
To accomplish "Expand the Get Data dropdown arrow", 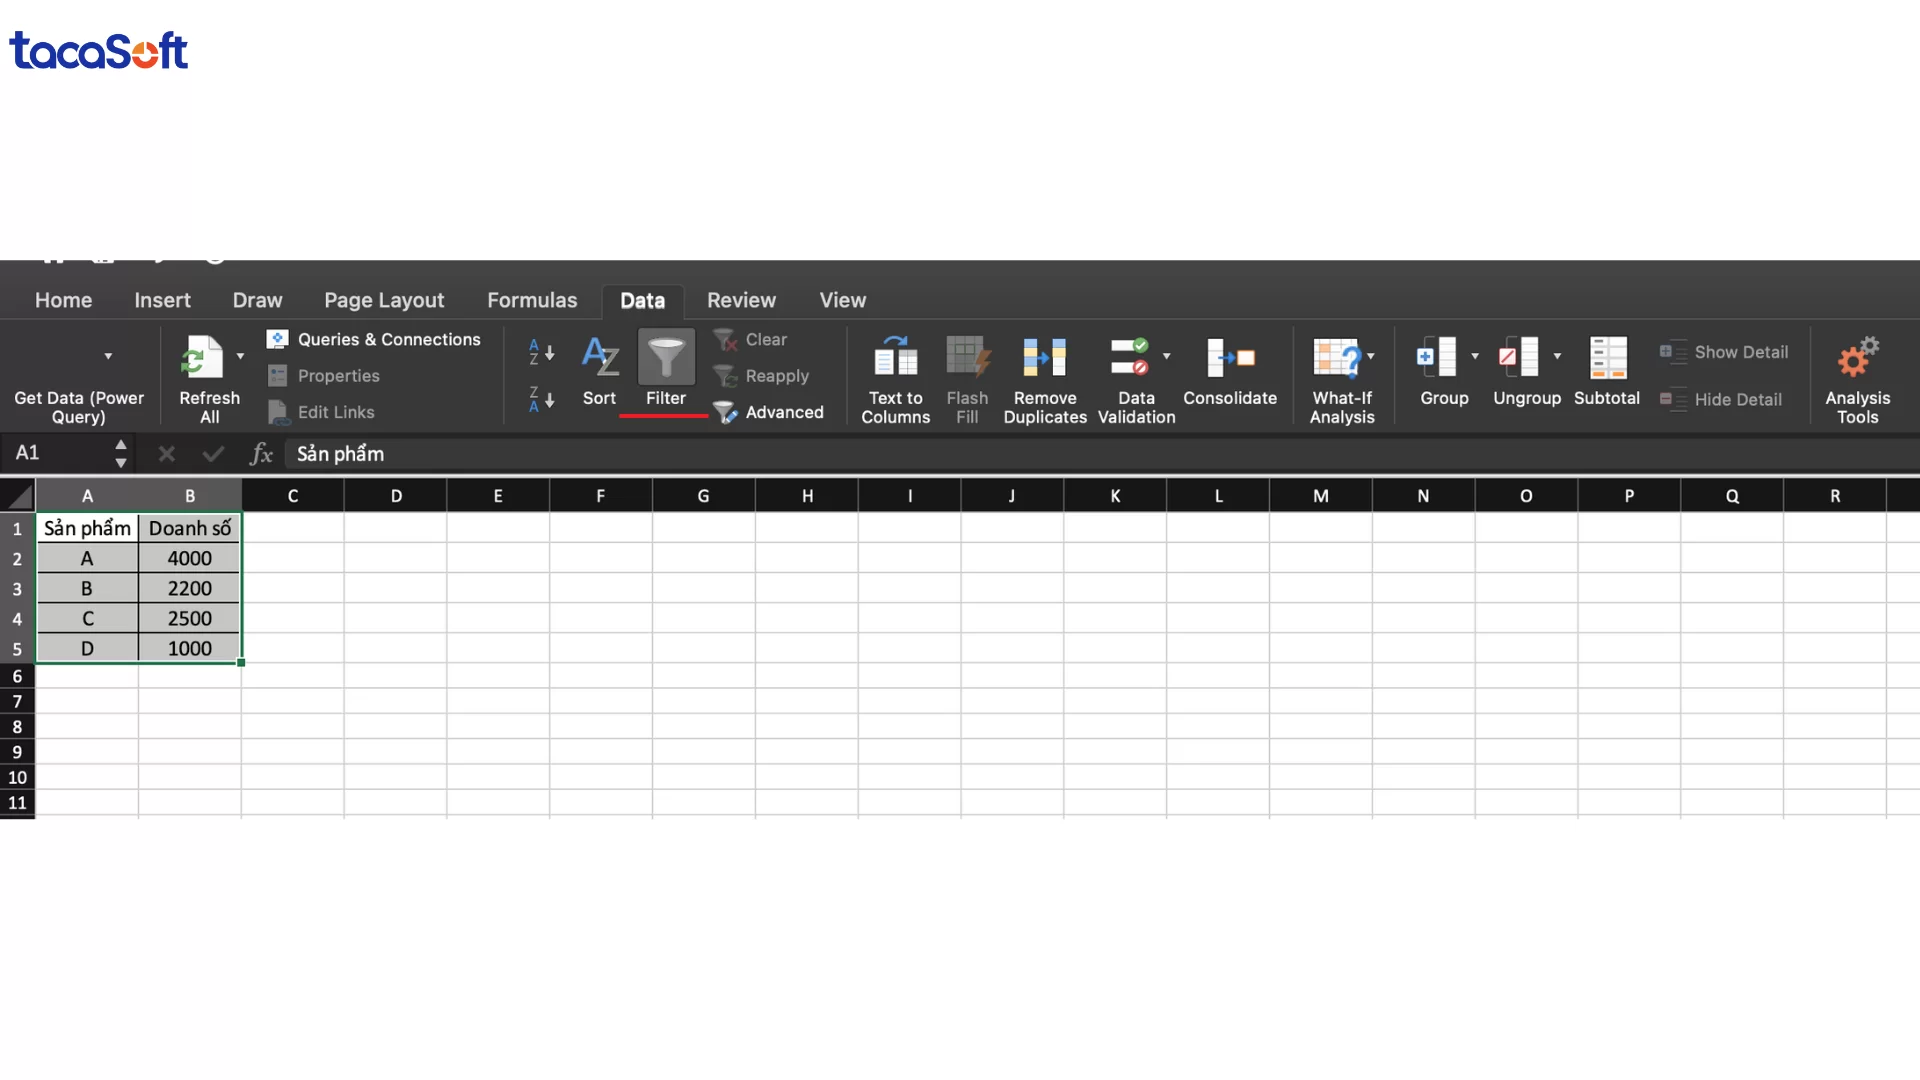I will (x=108, y=356).
